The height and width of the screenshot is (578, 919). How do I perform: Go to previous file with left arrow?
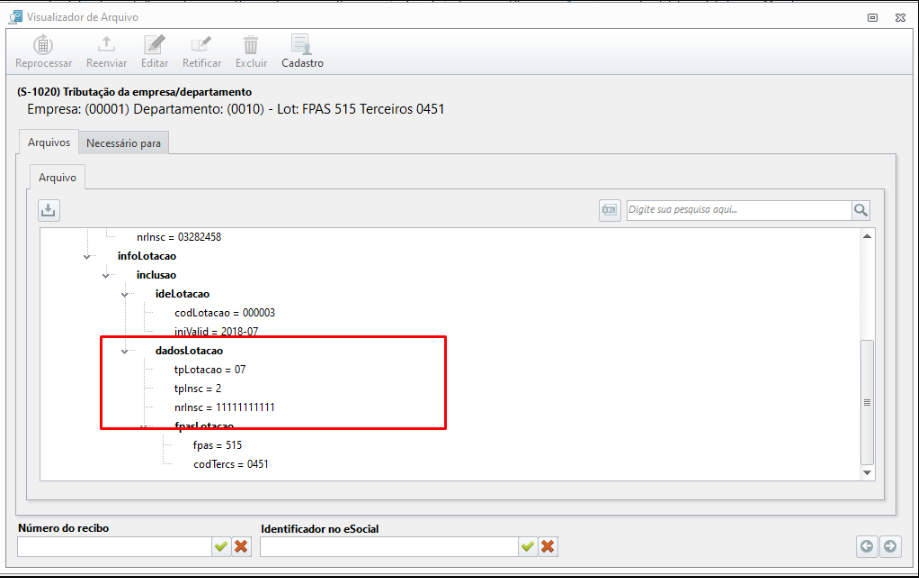pyautogui.click(x=867, y=546)
